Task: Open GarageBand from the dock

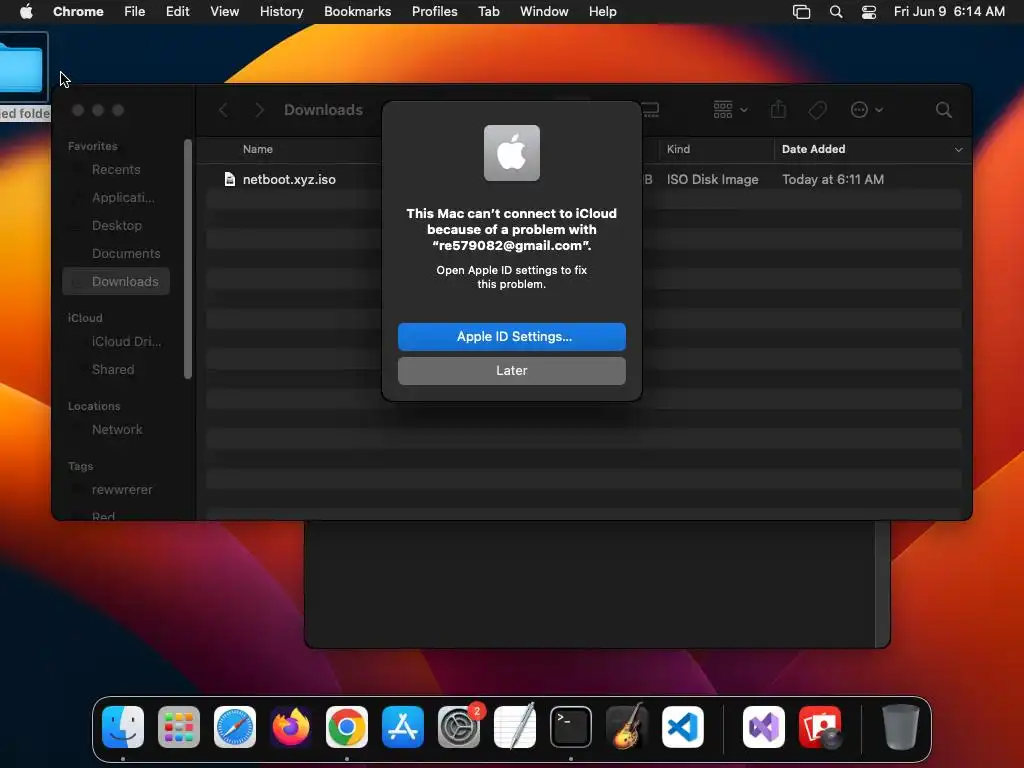Action: point(627,727)
